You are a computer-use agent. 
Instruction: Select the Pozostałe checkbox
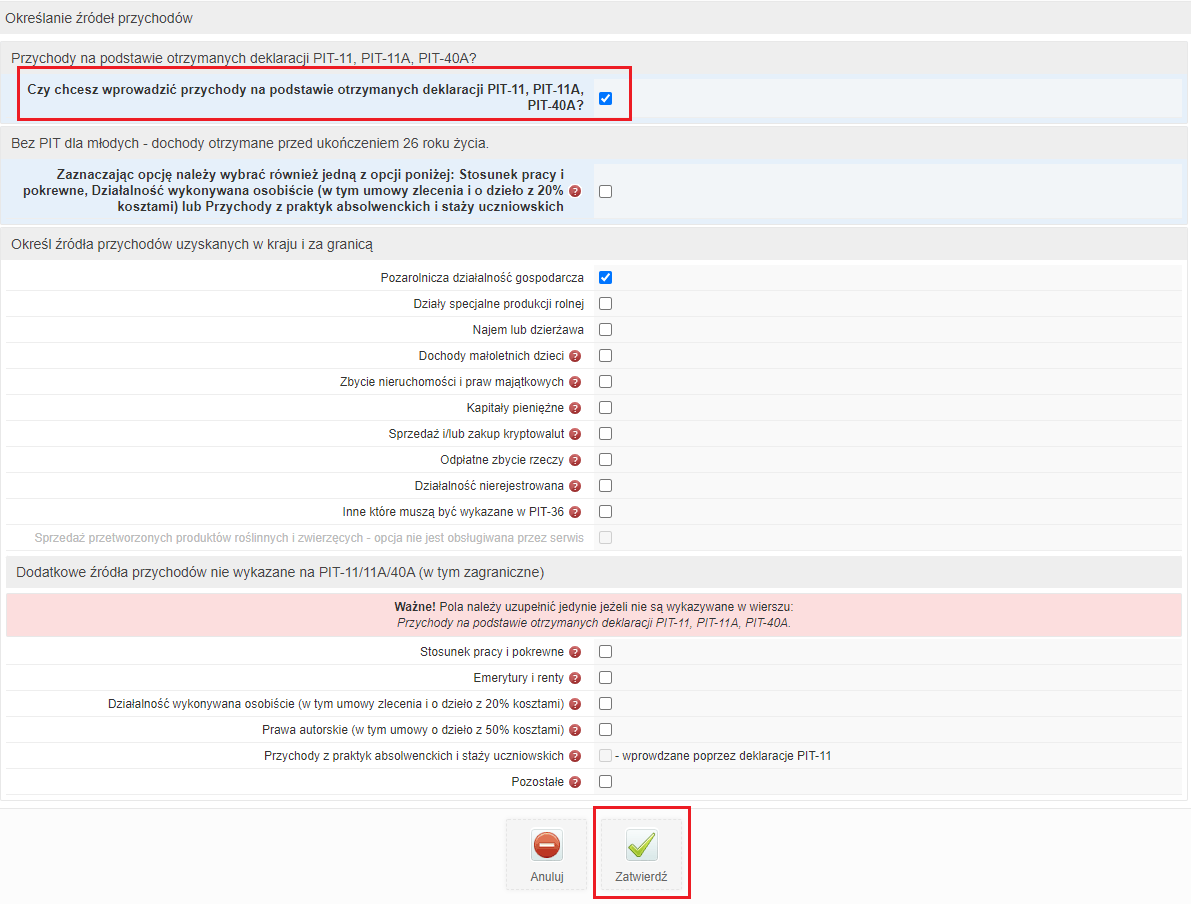pyautogui.click(x=605, y=782)
